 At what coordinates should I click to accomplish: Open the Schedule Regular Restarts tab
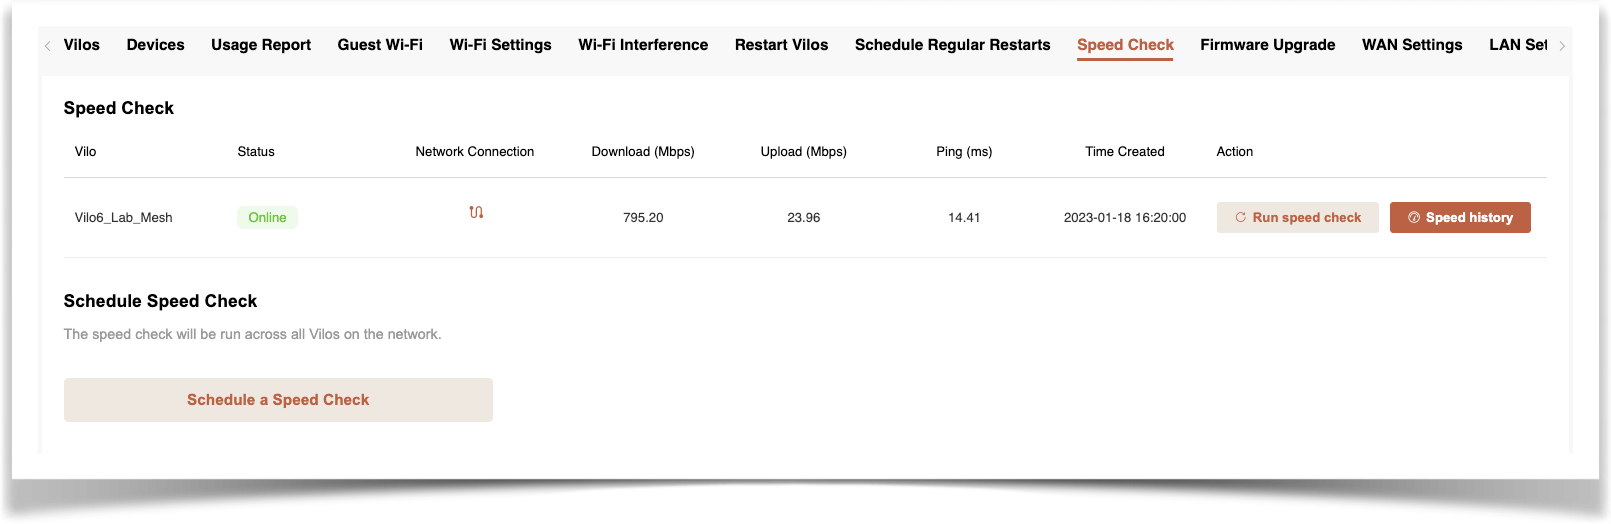coord(952,45)
